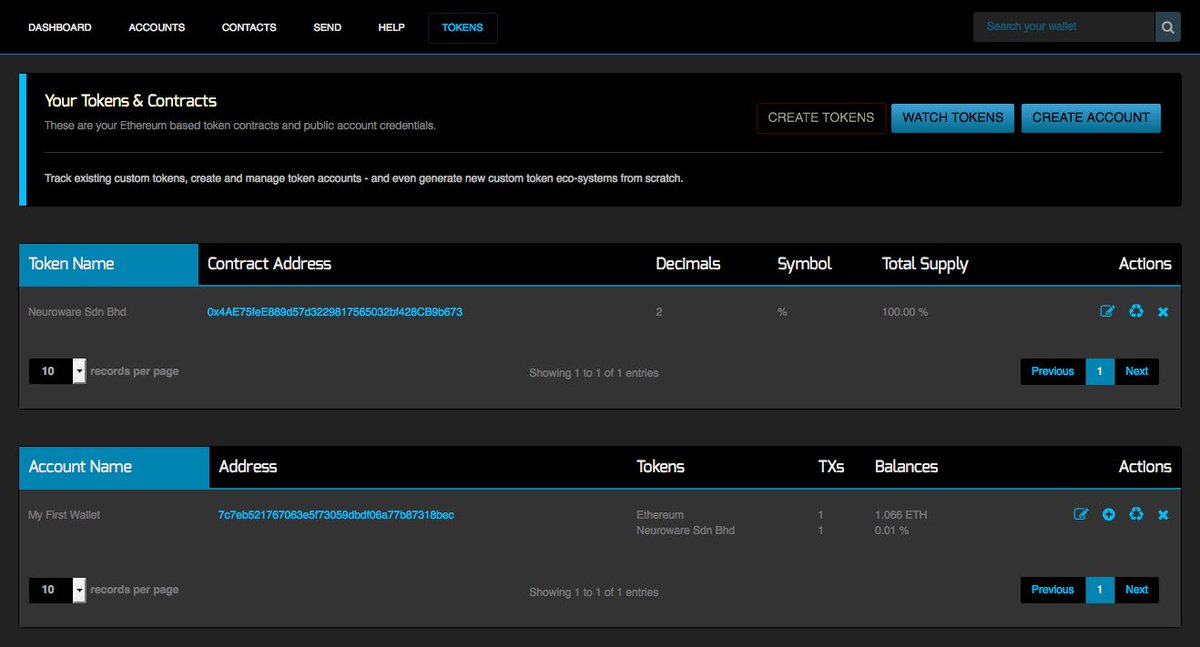Select the Neuroware Sdn Bhd token name

(x=77, y=312)
